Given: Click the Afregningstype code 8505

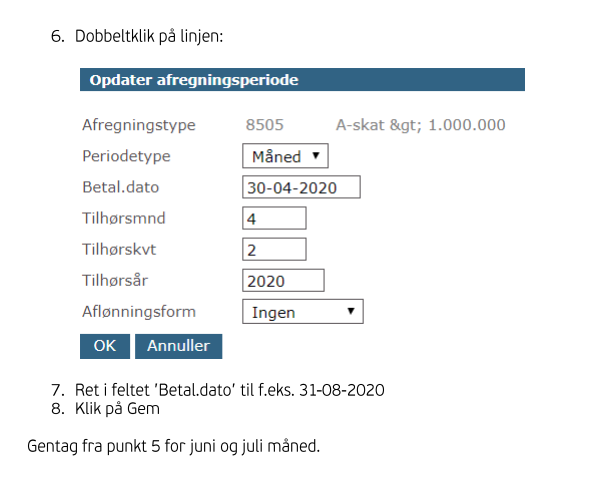Looking at the screenshot, I should click(x=264, y=125).
